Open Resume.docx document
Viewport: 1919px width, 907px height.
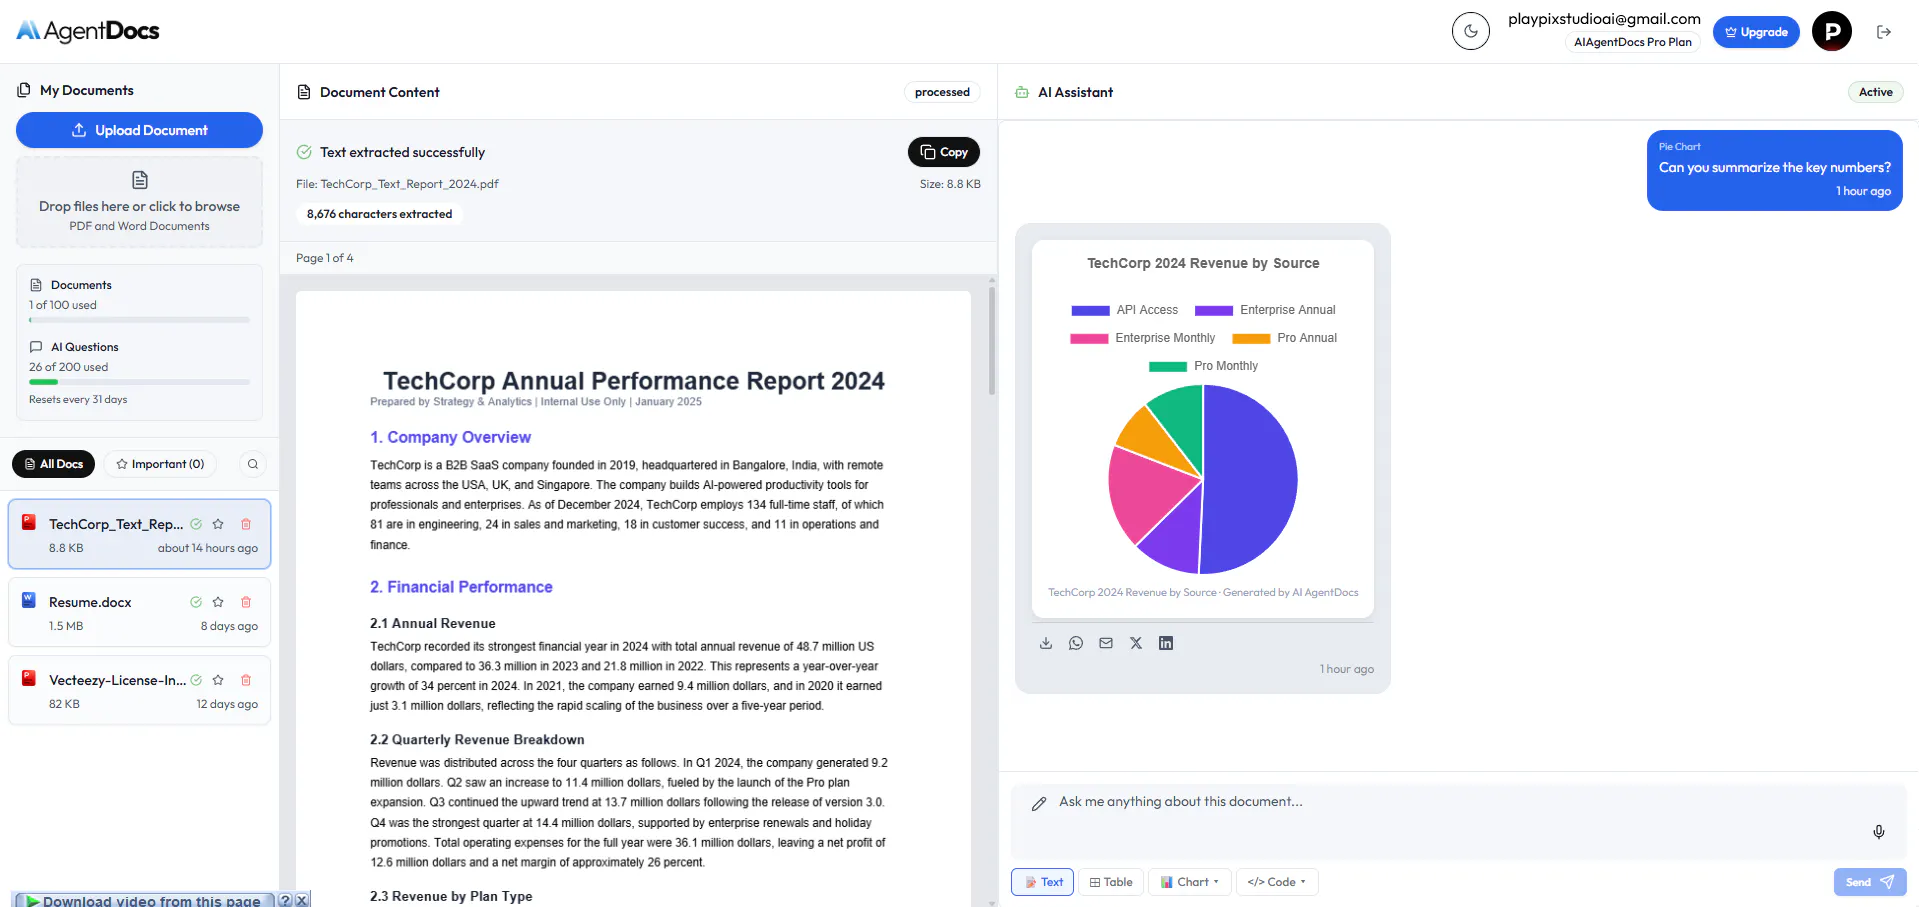pos(139,612)
